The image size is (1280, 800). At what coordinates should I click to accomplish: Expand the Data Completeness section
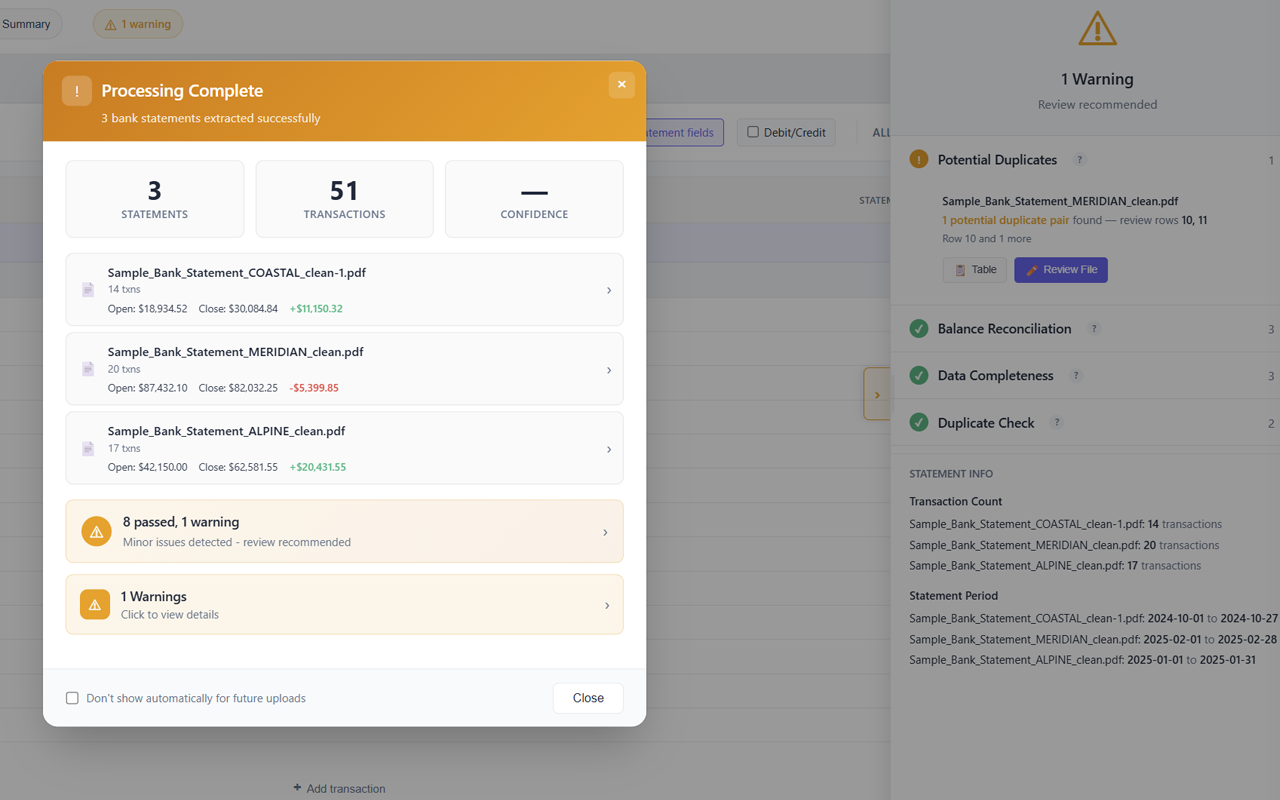(1085, 376)
